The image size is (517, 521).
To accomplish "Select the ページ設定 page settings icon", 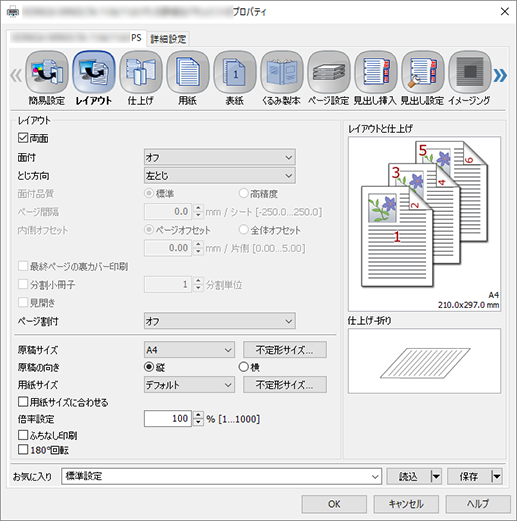I will click(329, 72).
